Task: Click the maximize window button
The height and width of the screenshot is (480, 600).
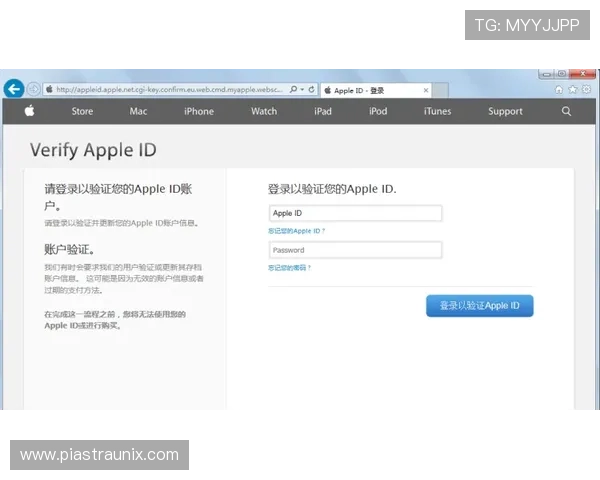Action: tap(562, 74)
